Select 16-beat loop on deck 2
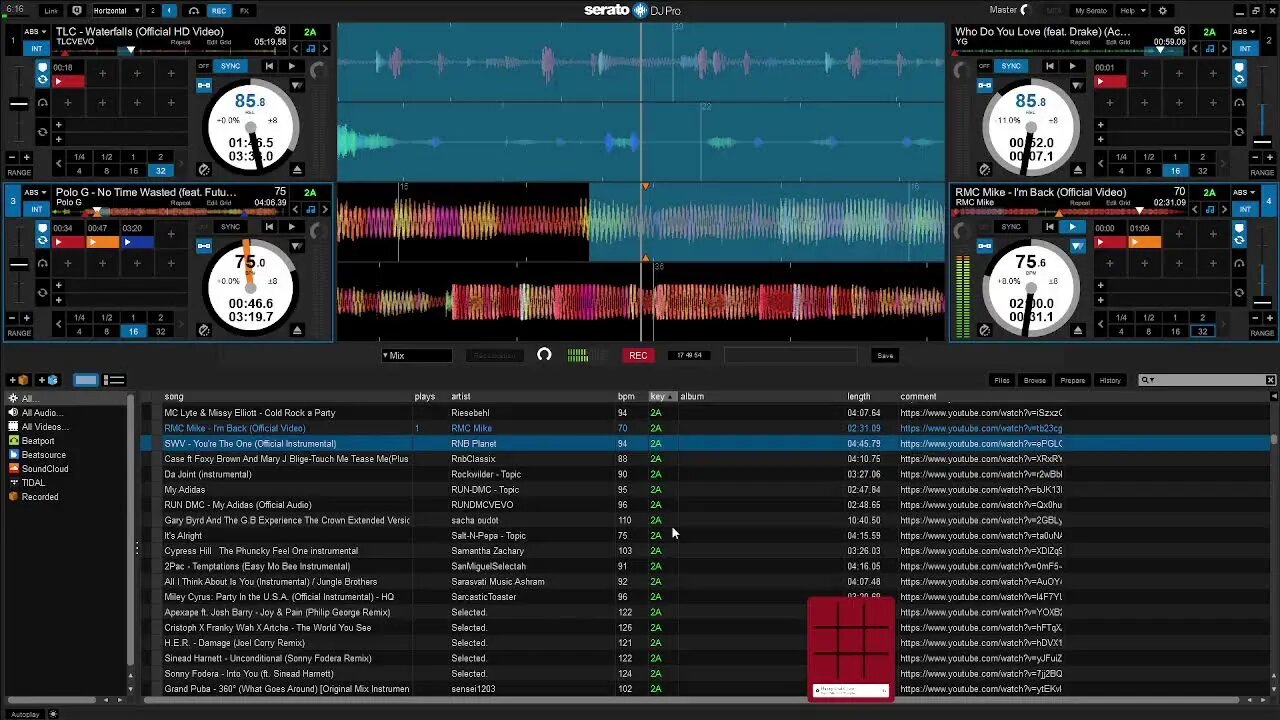1280x720 pixels. tap(1175, 171)
